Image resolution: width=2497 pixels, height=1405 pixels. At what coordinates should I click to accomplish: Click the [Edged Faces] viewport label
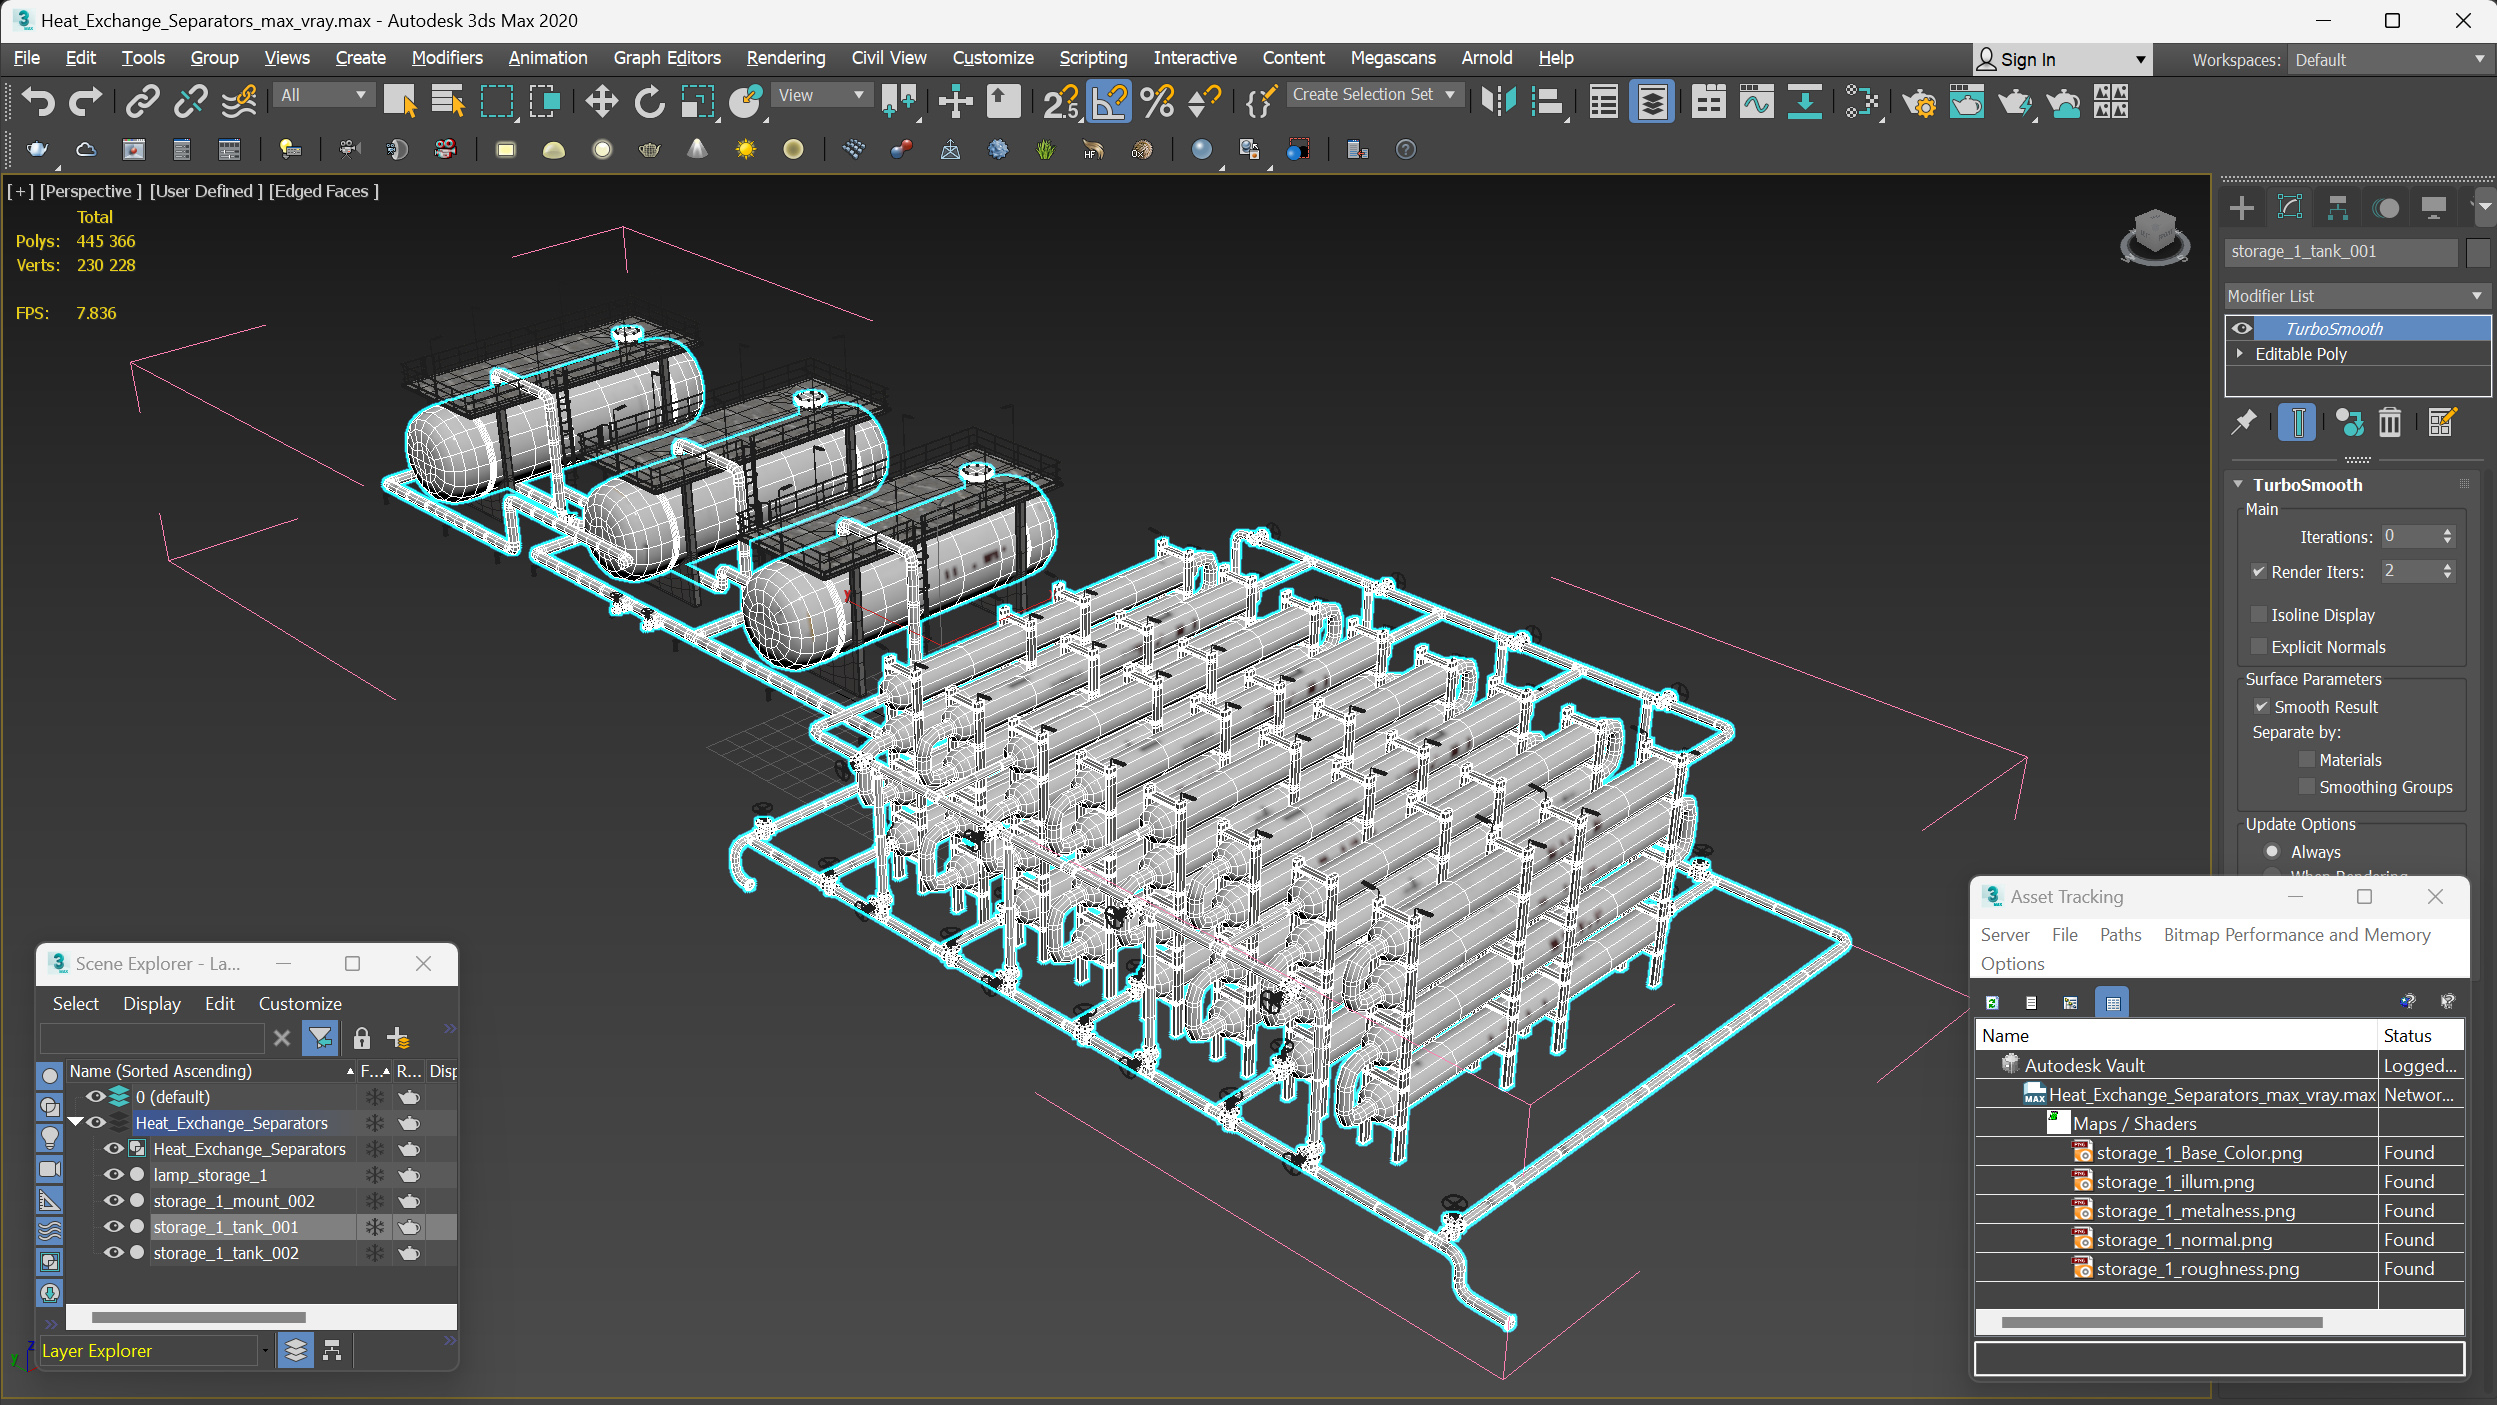pyautogui.click(x=323, y=191)
